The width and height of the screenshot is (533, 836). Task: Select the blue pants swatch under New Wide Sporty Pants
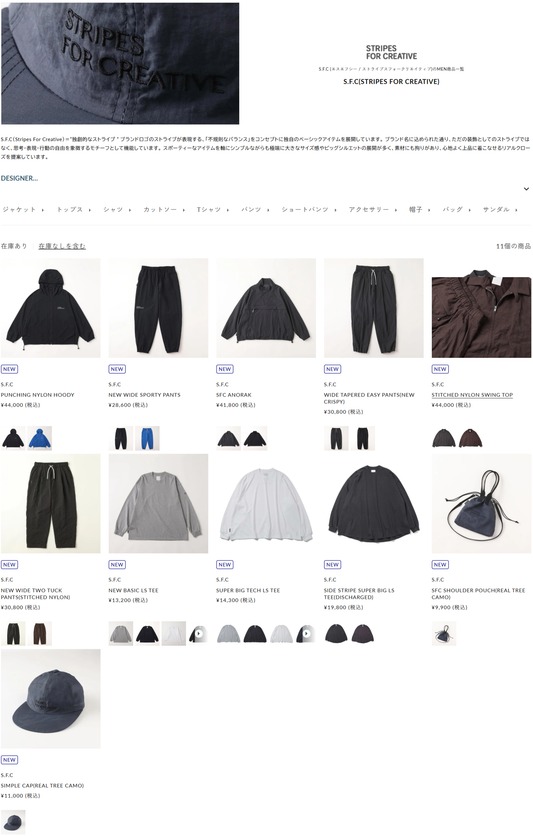click(x=147, y=438)
